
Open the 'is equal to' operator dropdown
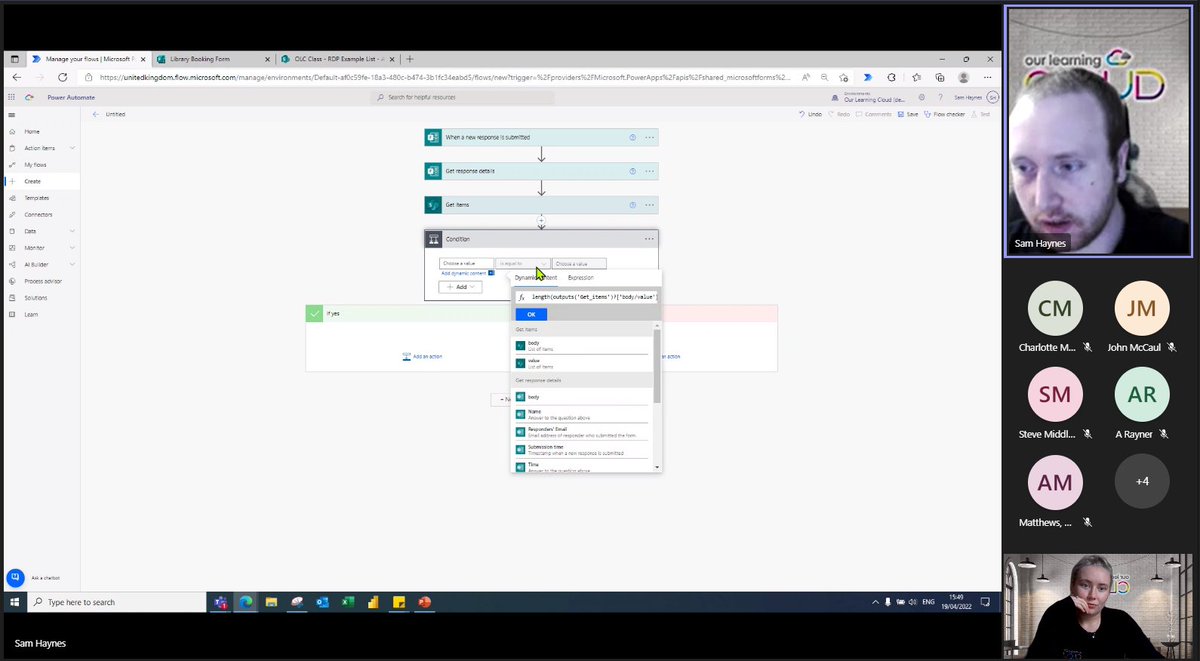click(522, 264)
